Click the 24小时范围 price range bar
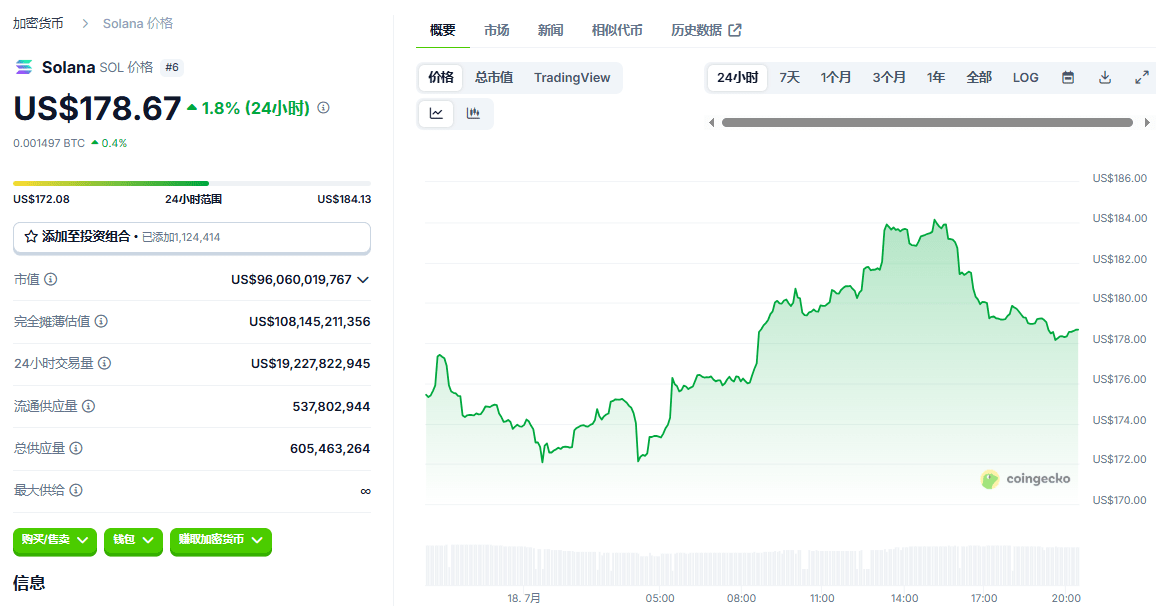1161x606 pixels. [x=192, y=184]
